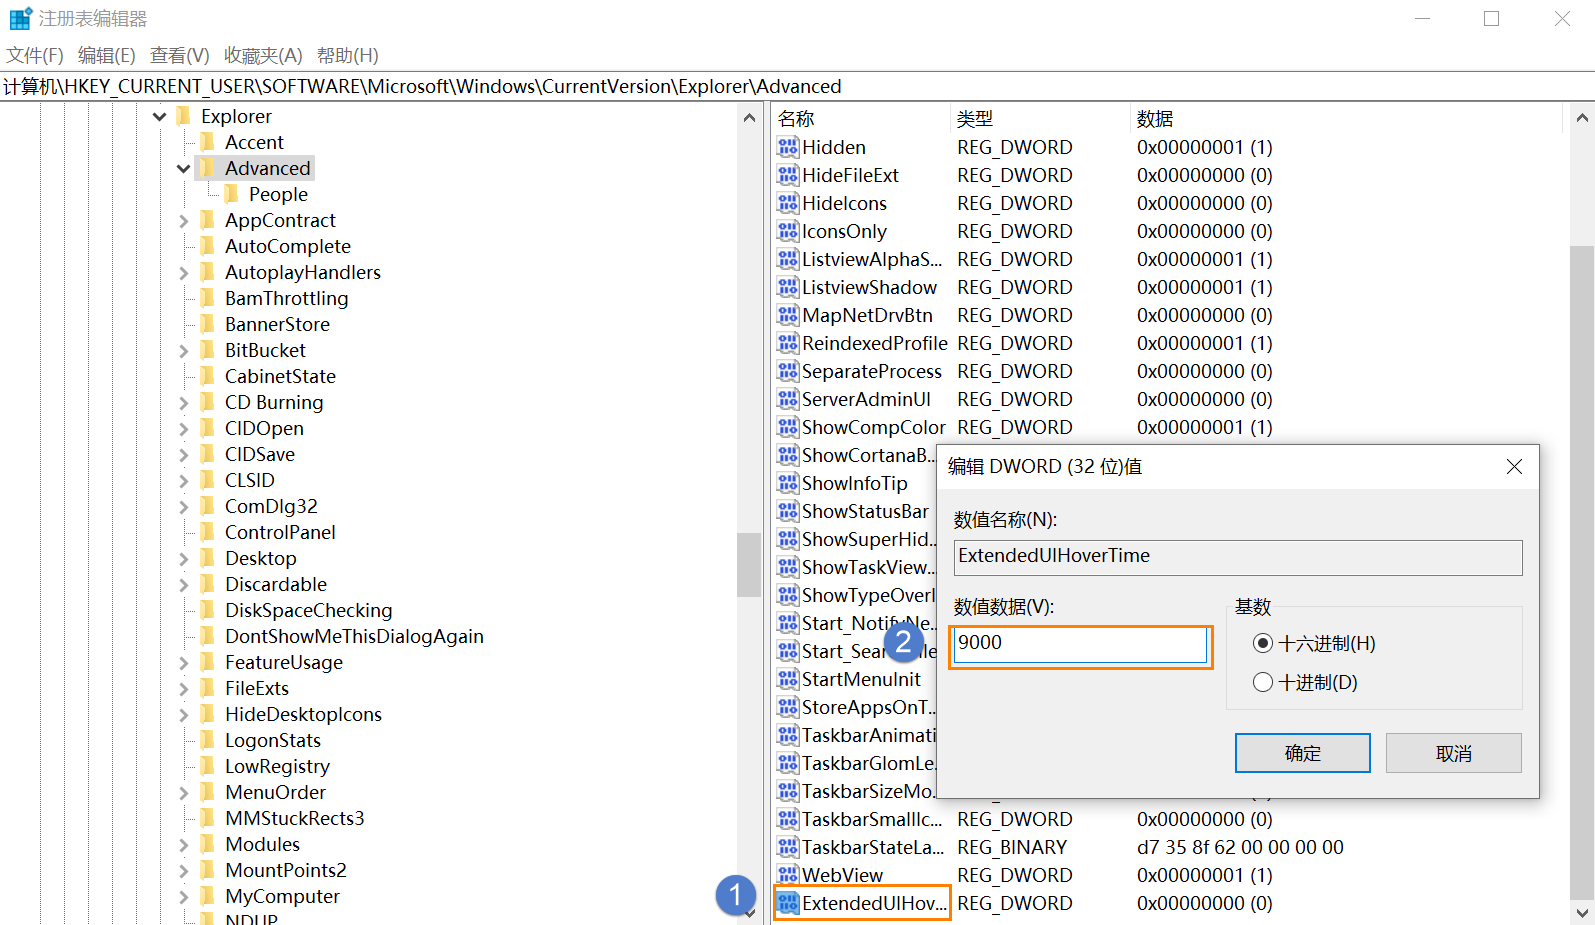Select the MMStuckRects3 key
1595x925 pixels.
click(295, 819)
